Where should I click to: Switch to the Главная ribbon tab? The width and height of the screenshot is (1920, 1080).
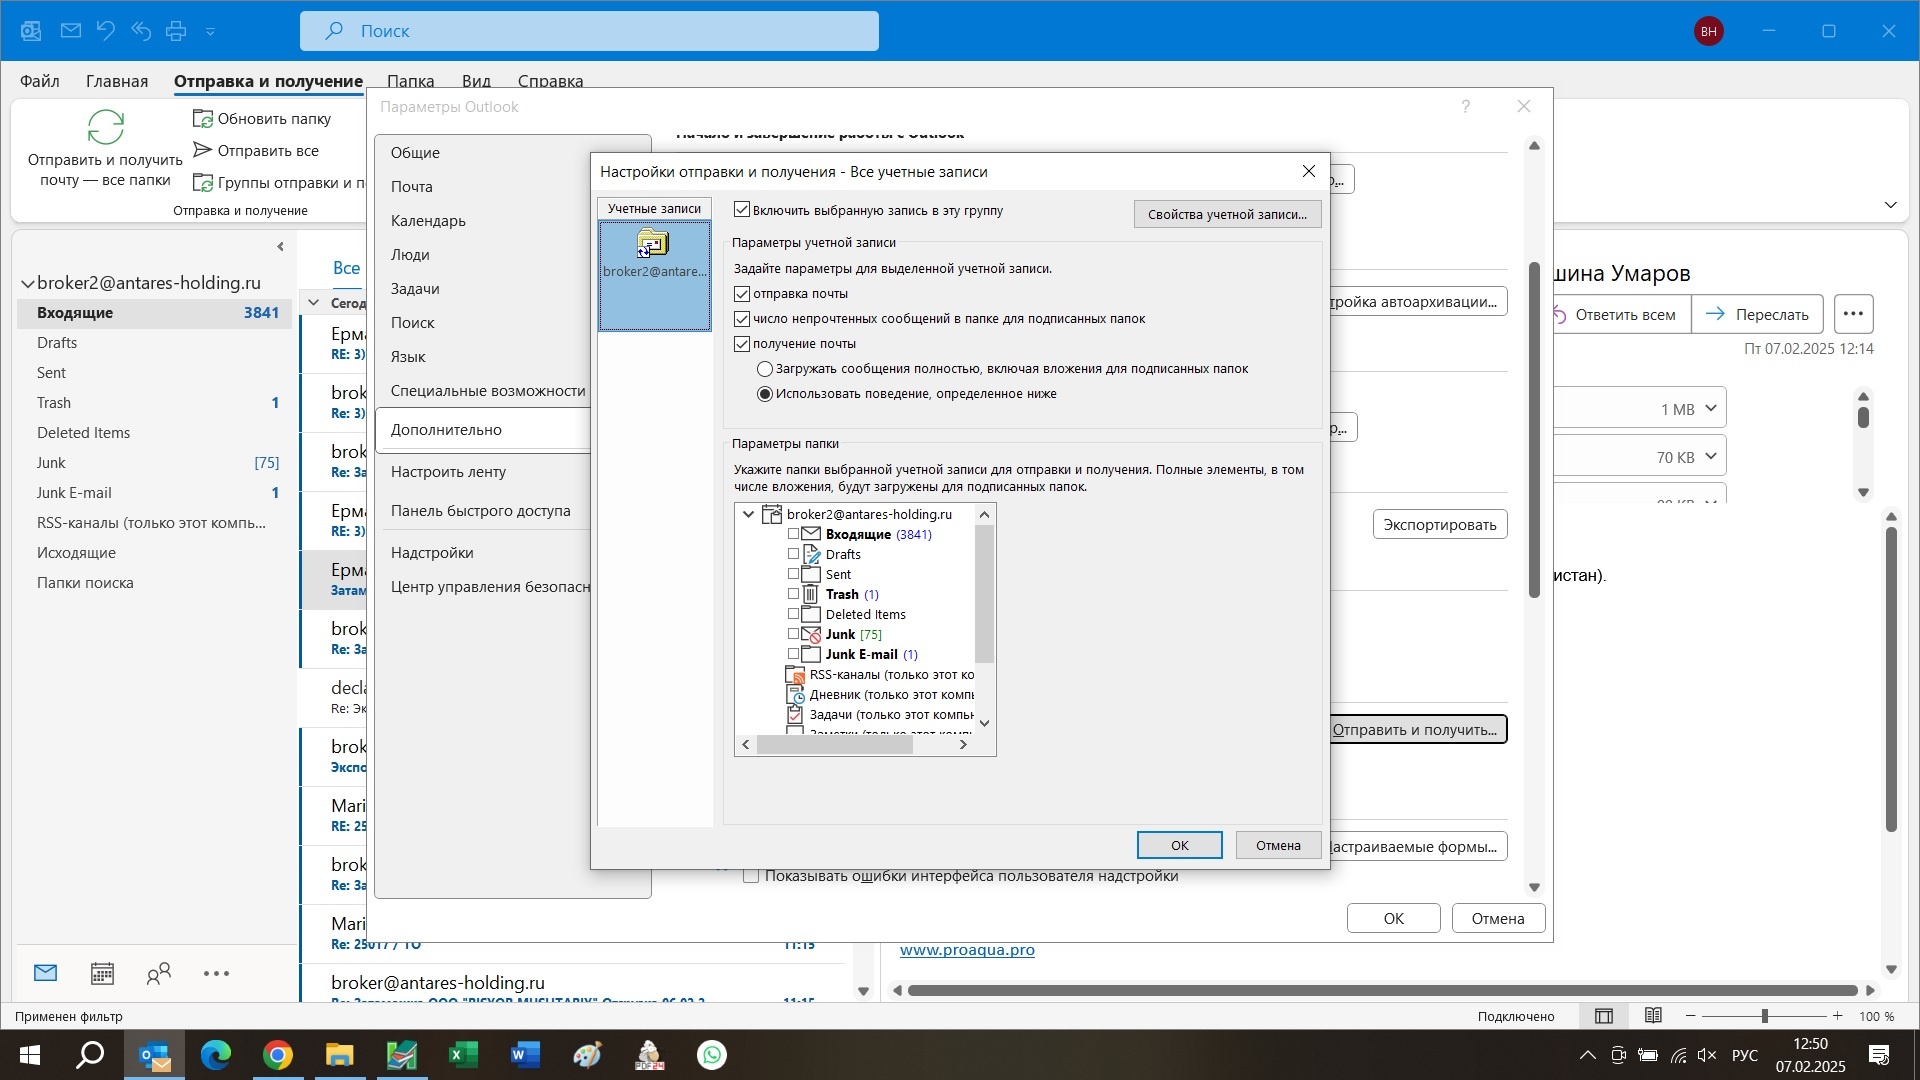pos(117,81)
